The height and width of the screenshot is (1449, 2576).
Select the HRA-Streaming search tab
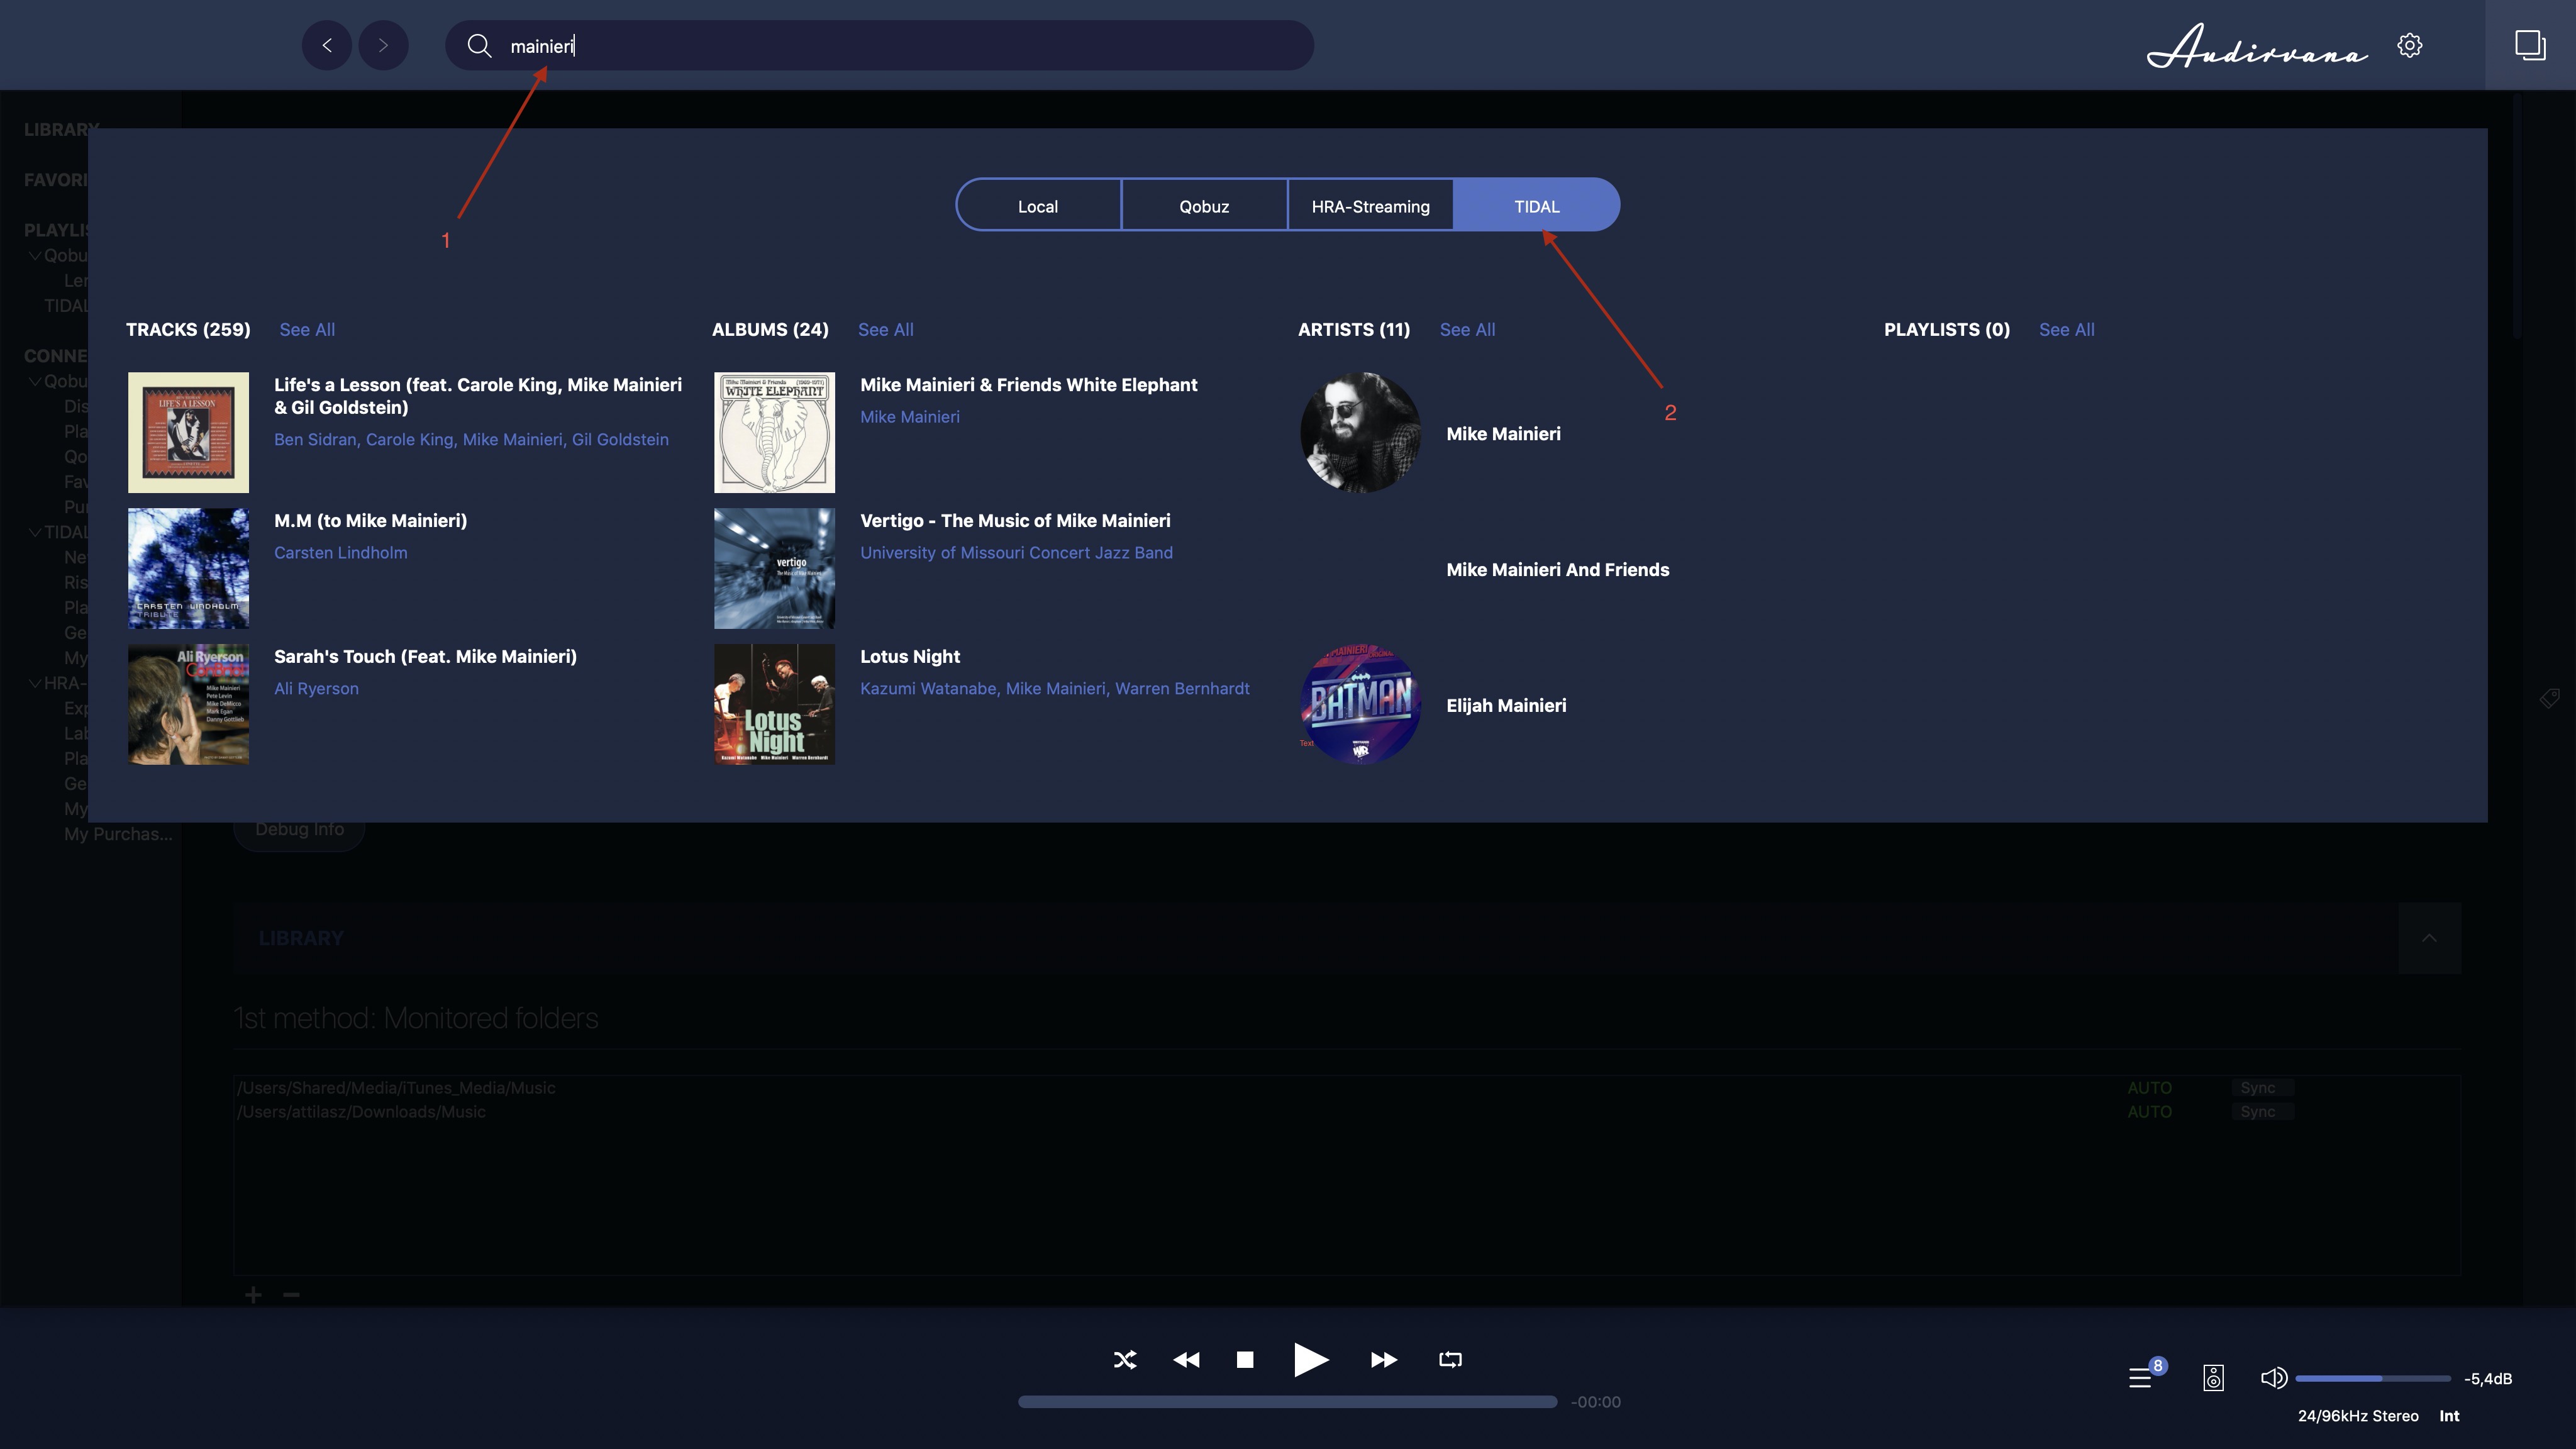coord(1370,206)
